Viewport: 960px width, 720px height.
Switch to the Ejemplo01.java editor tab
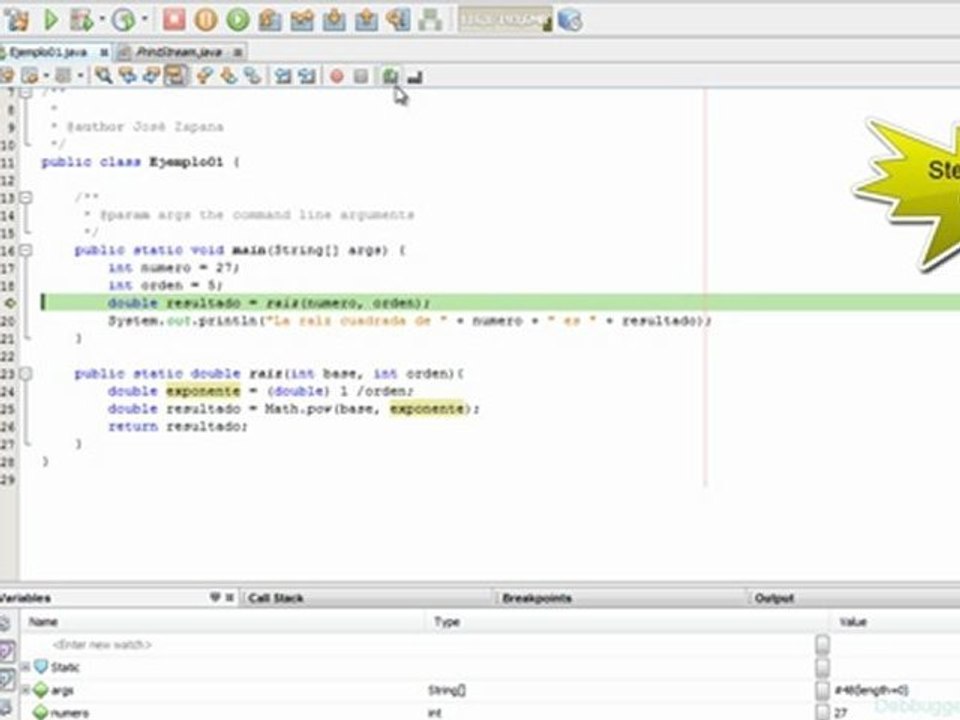48,52
